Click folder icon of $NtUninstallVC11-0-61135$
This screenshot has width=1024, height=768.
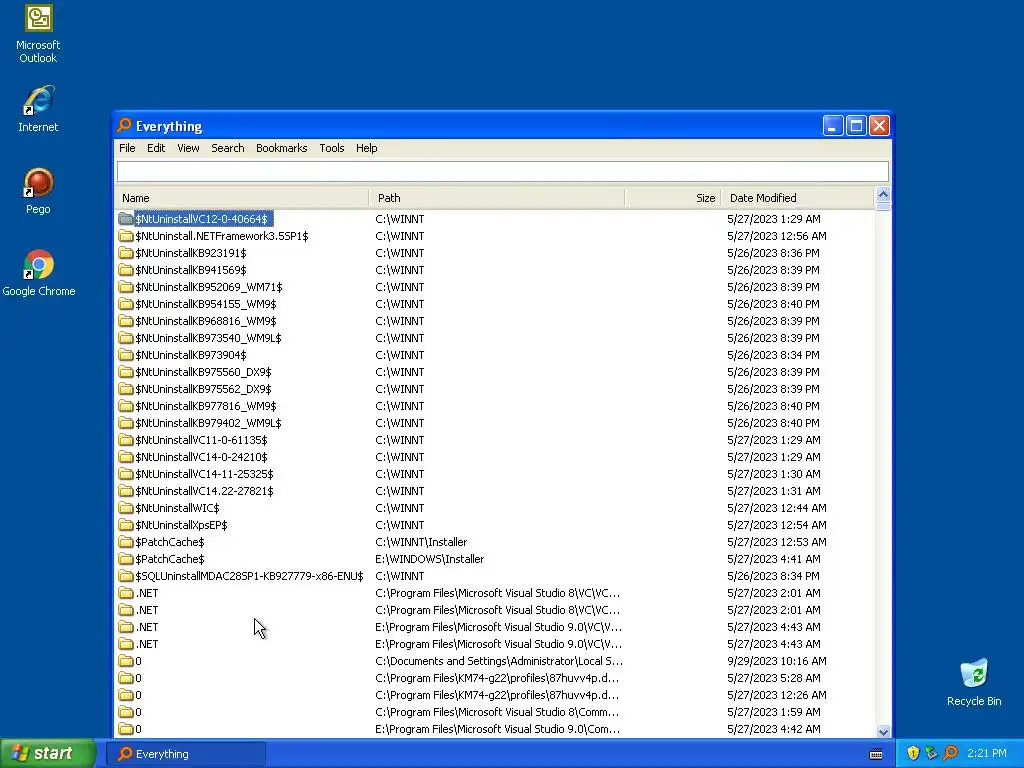125,440
